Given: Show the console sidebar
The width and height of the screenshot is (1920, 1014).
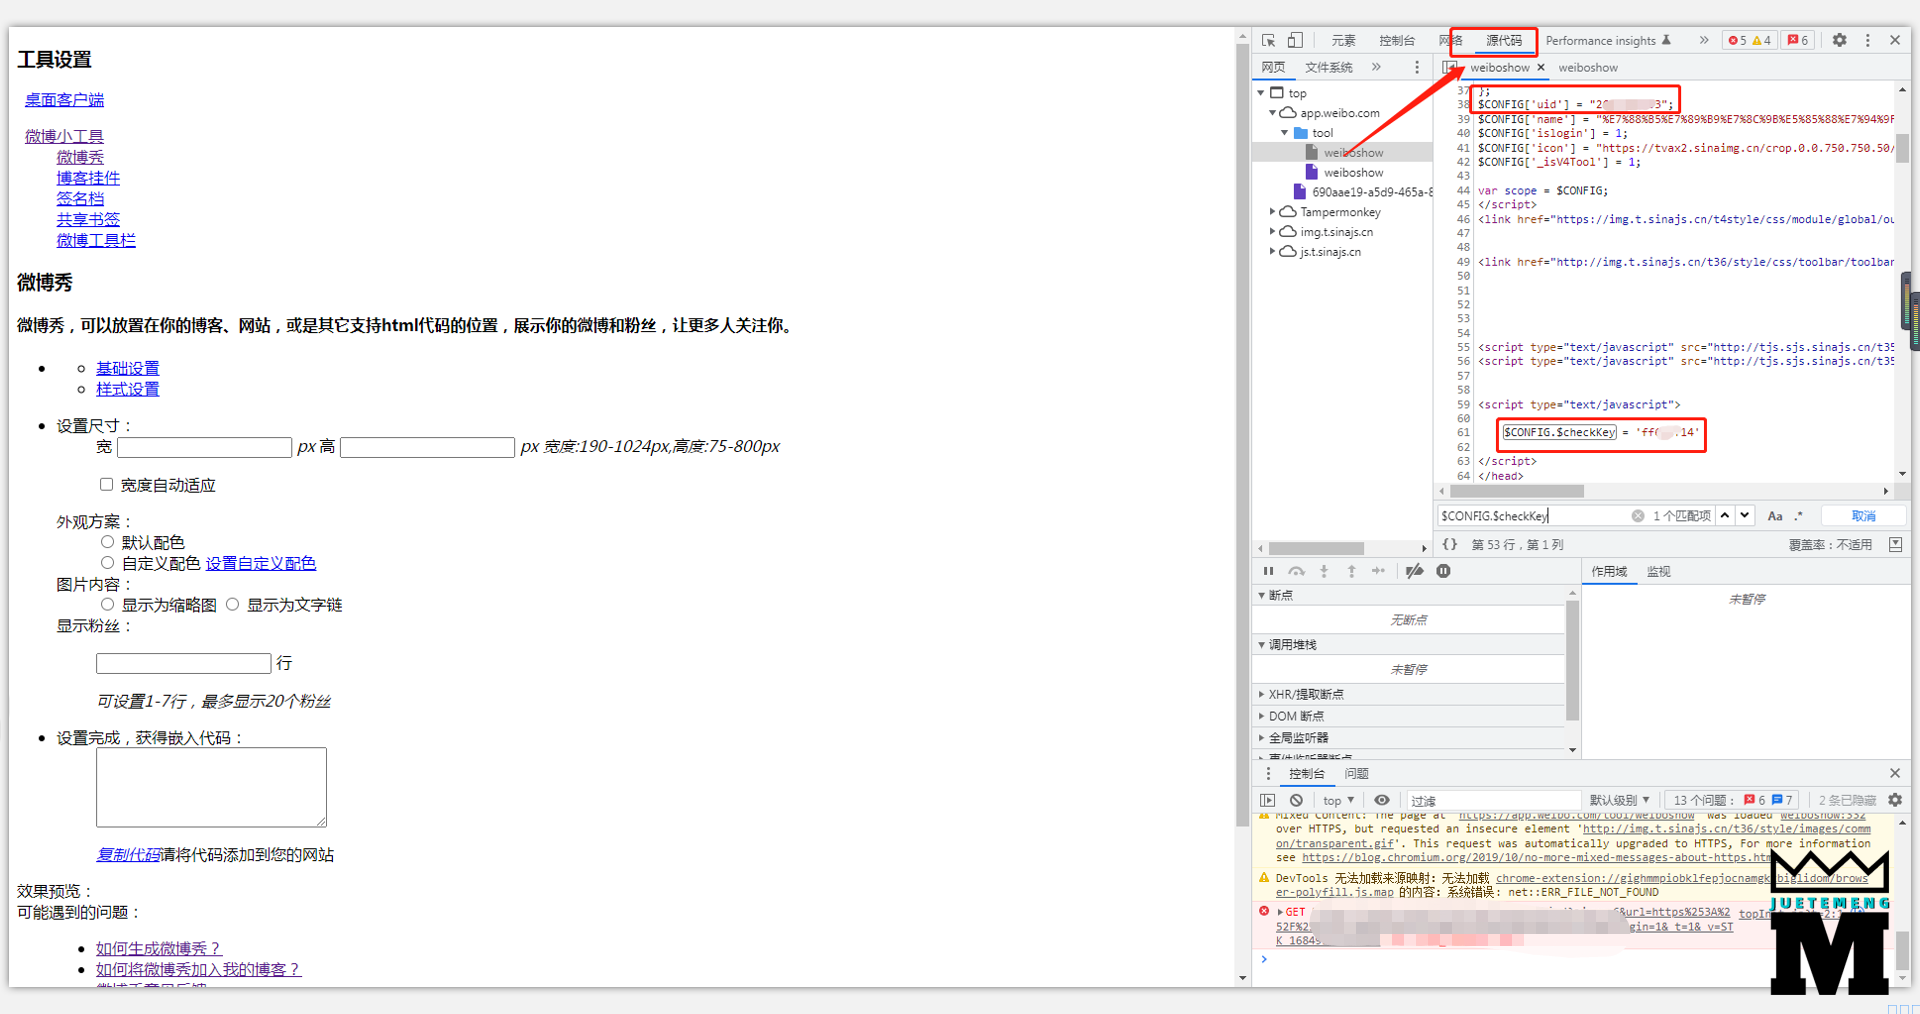Looking at the screenshot, I should click(1268, 800).
